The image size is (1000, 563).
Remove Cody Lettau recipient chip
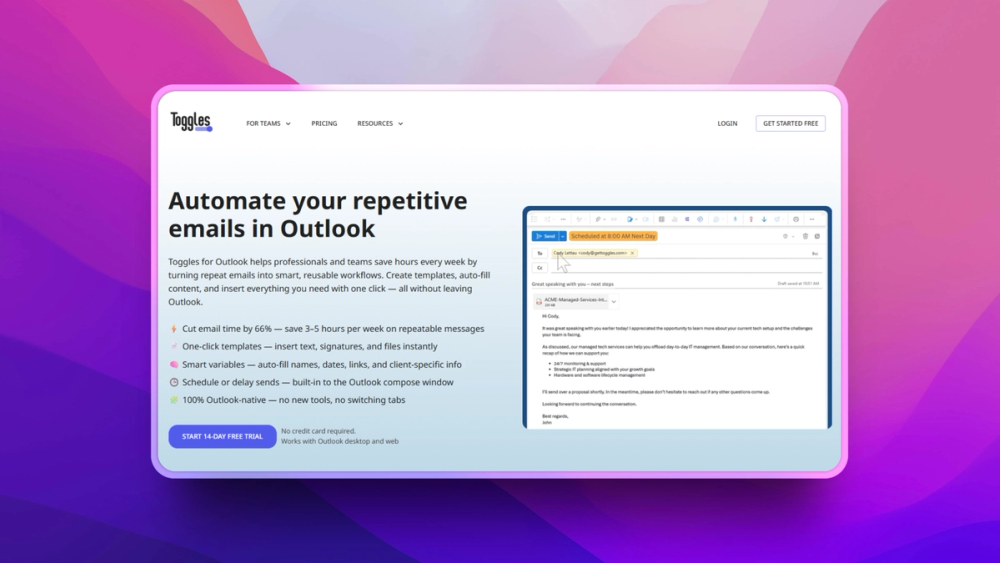[x=632, y=253]
